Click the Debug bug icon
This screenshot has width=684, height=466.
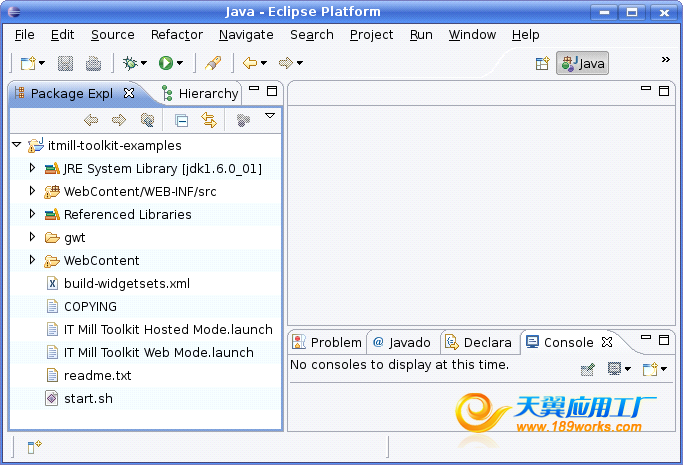pos(130,63)
